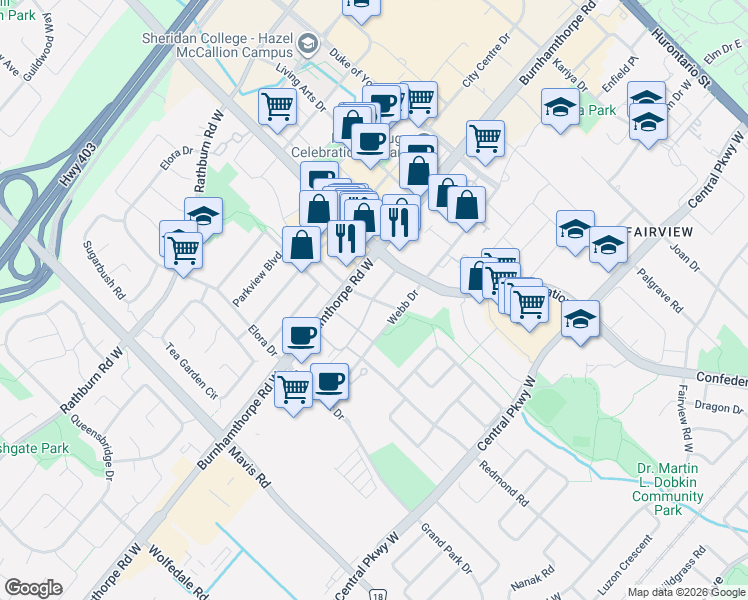Open the large coffee cup marker over Celebration Square
Screen dimensions: 748x600
pos(370,143)
